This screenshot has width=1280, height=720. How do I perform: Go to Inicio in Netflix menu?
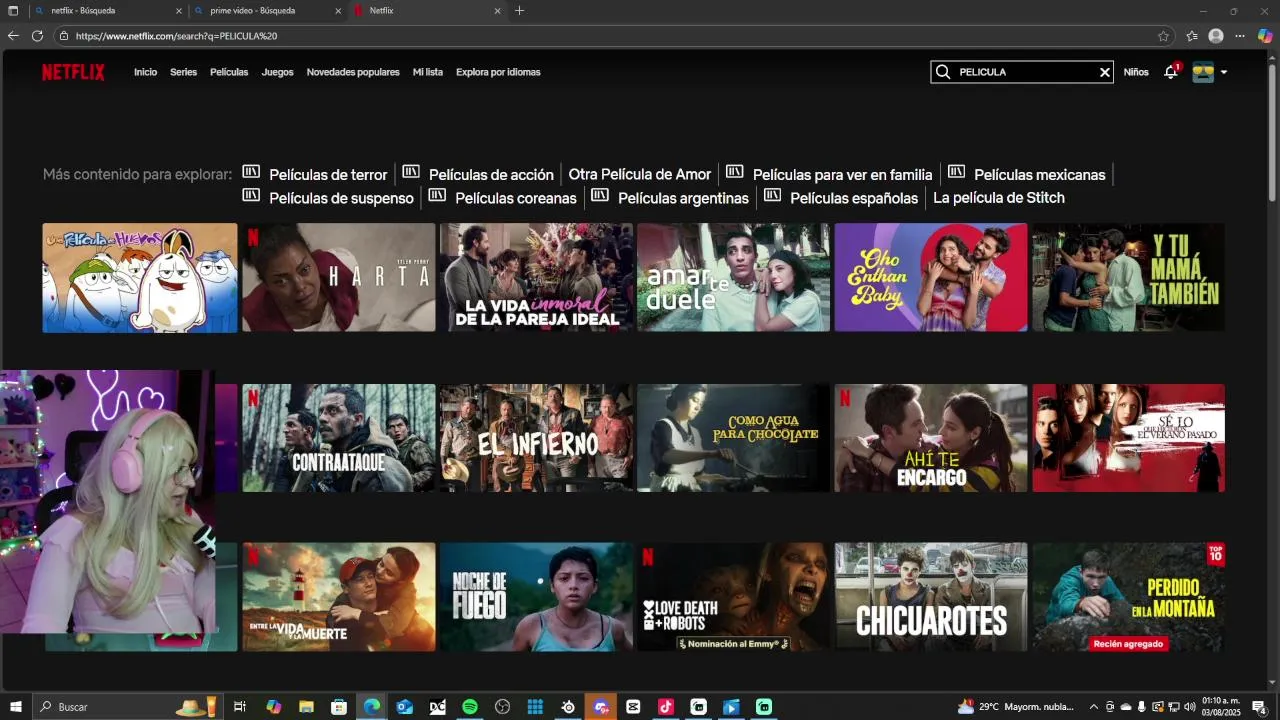pyautogui.click(x=146, y=72)
